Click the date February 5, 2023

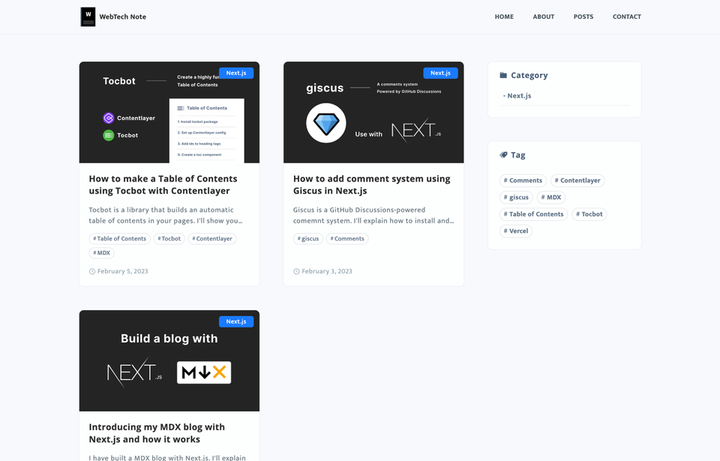(123, 271)
